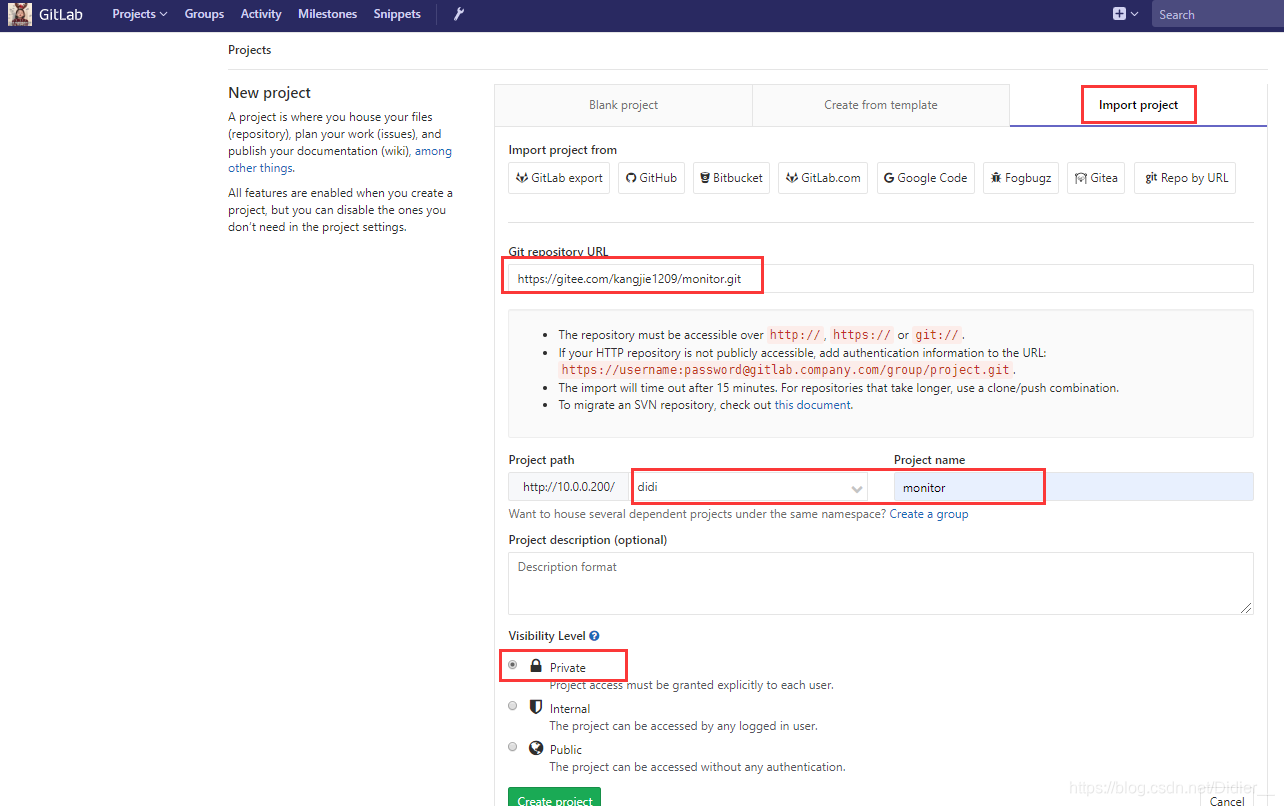Open the admin area wrench icon
Screen dimensions: 1284x806
459,14
